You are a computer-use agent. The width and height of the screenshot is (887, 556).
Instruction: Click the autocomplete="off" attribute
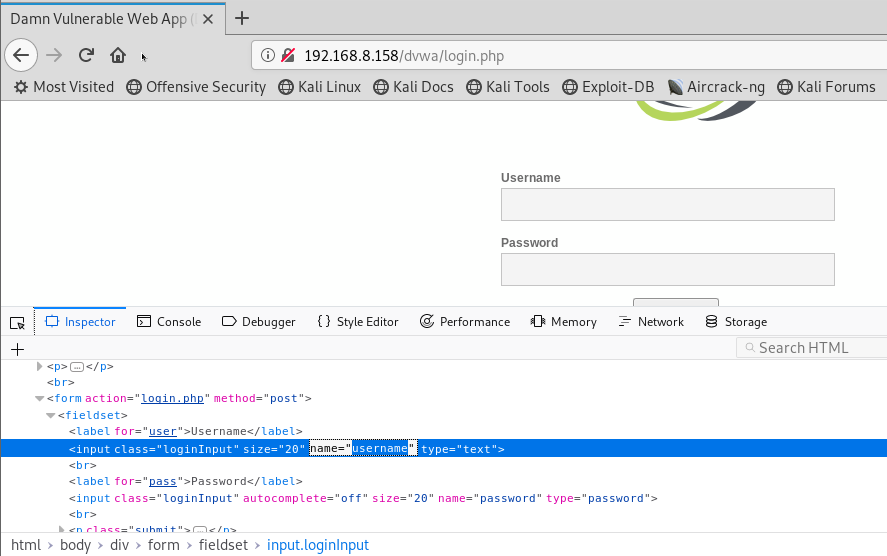point(305,498)
